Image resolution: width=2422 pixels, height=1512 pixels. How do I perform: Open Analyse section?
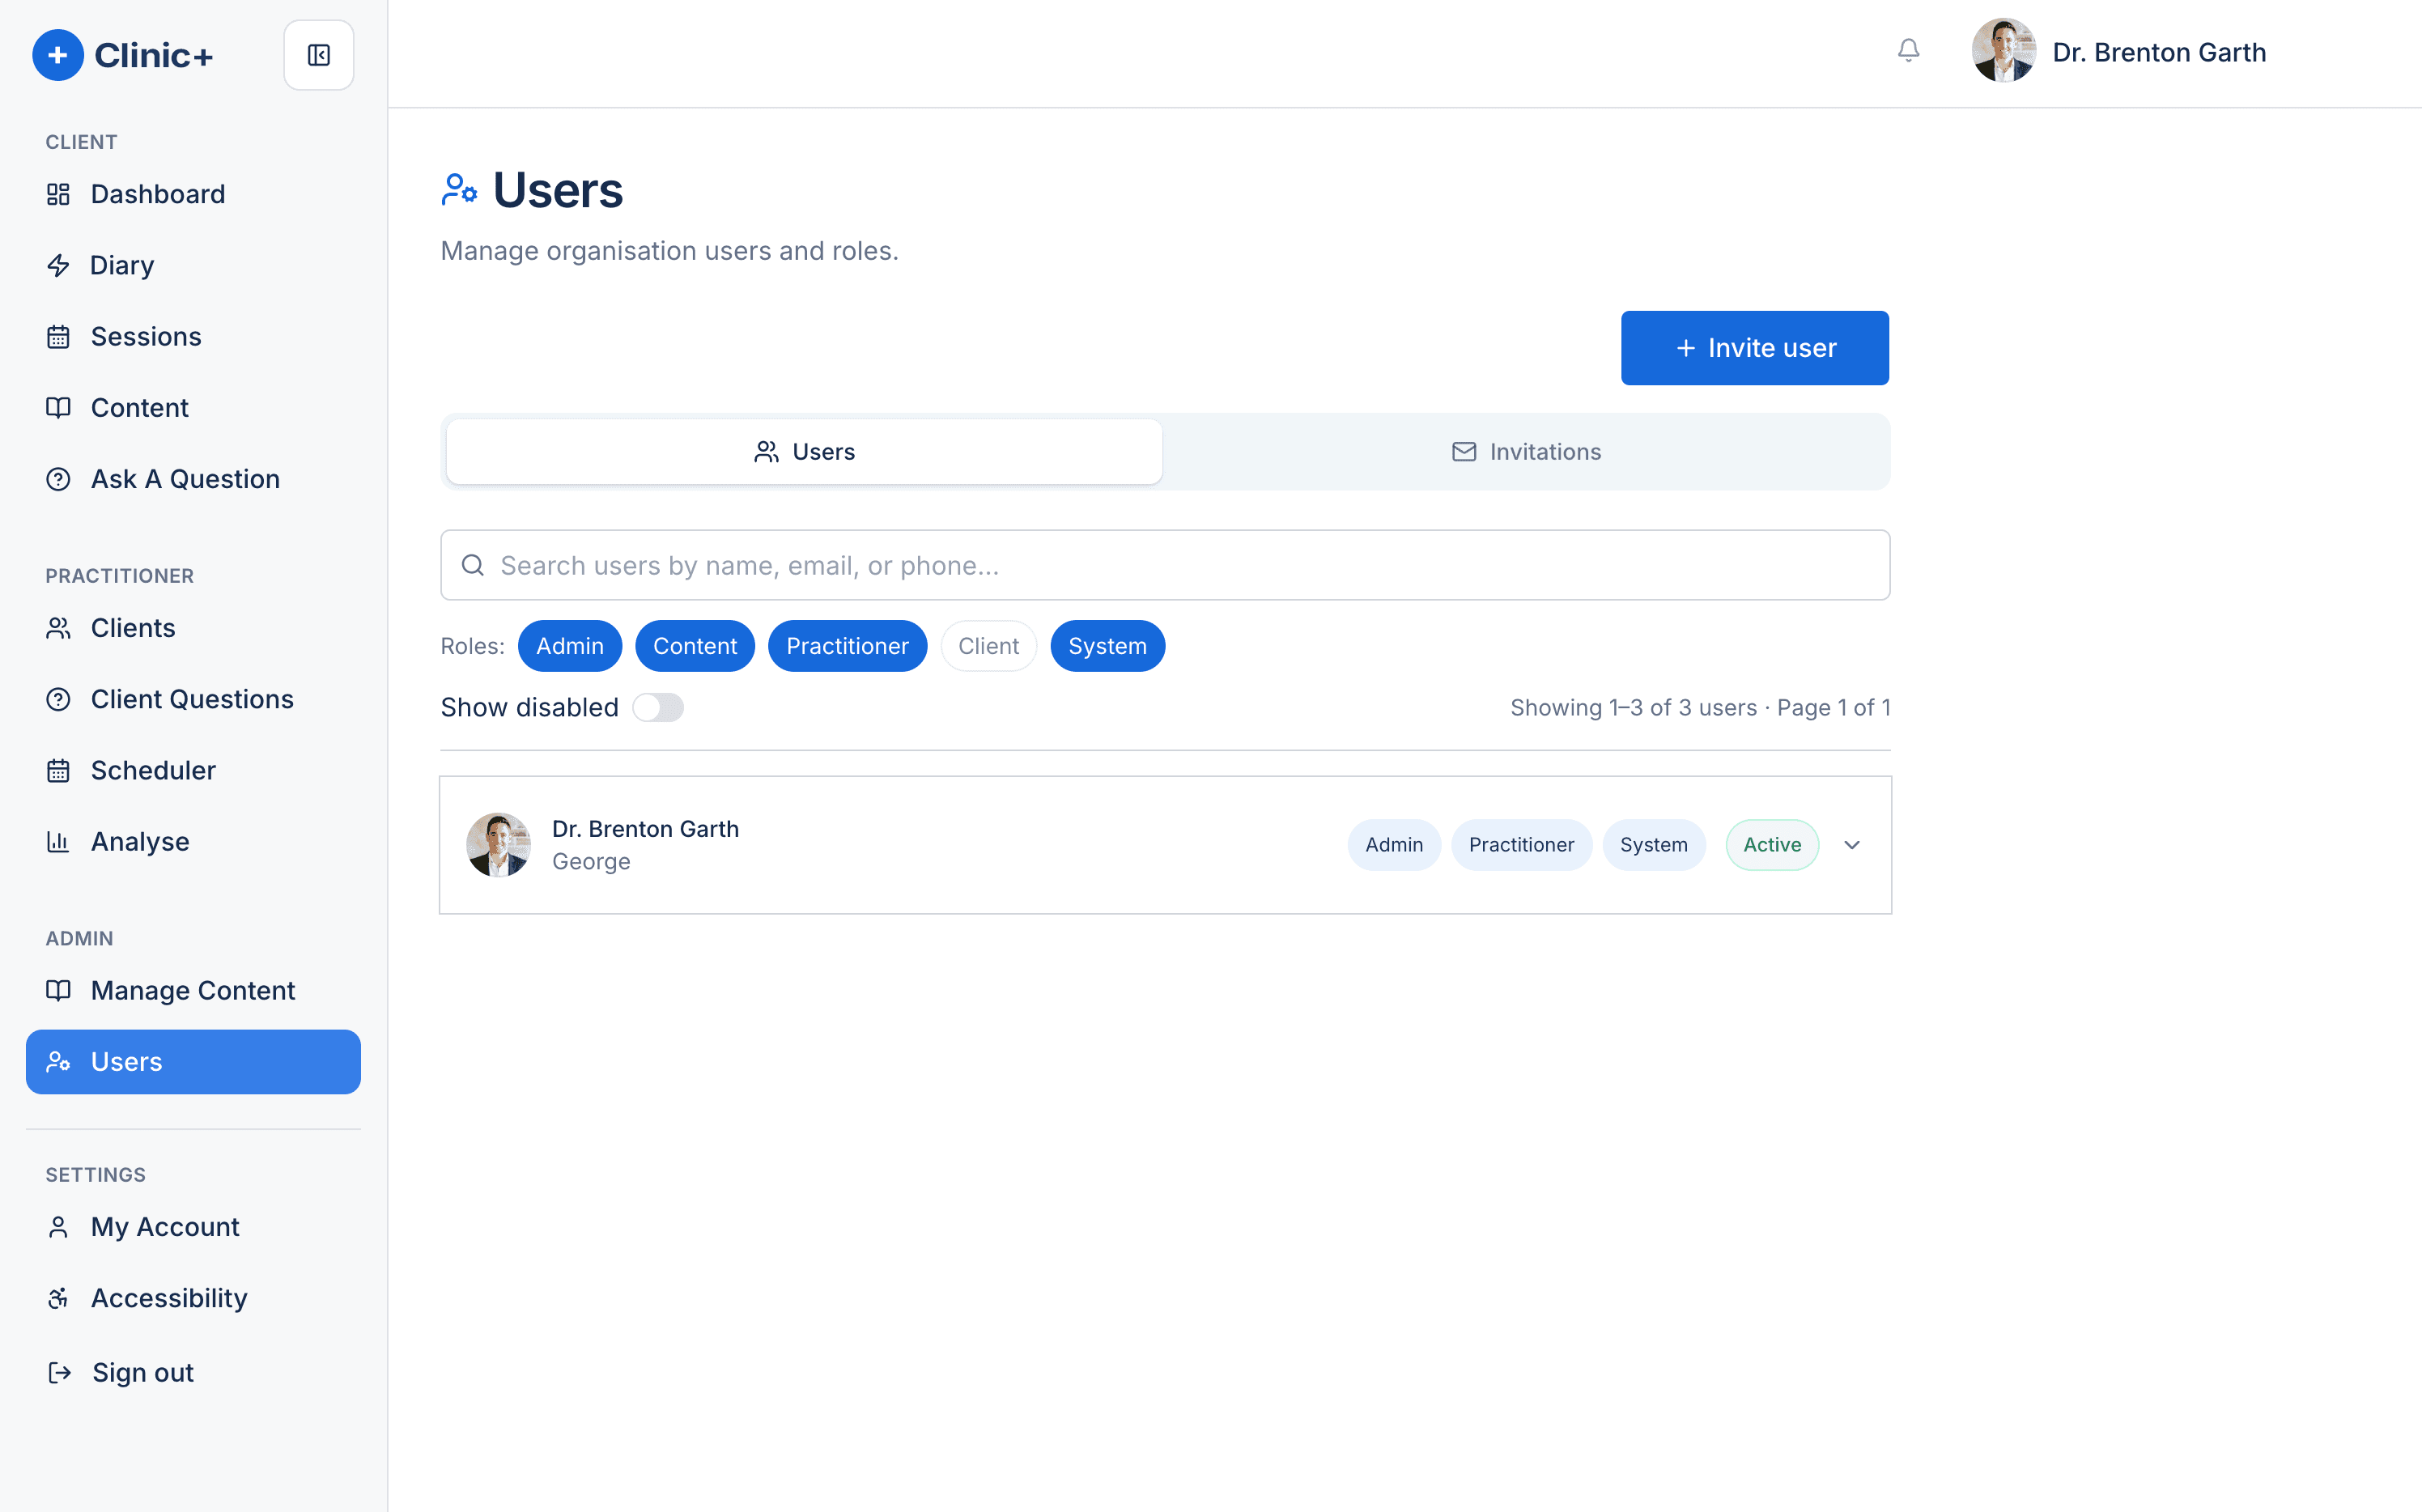point(193,842)
